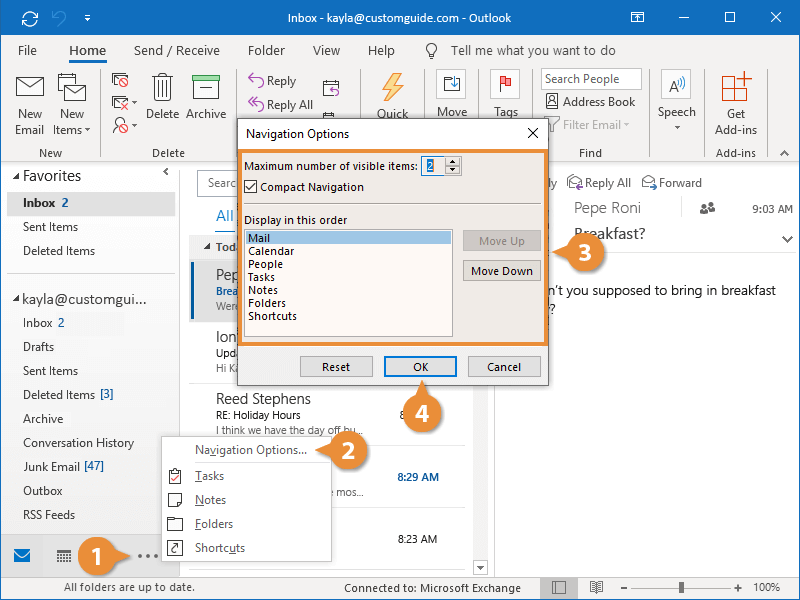This screenshot has width=800, height=600.
Task: Click the Reset button
Action: [336, 367]
